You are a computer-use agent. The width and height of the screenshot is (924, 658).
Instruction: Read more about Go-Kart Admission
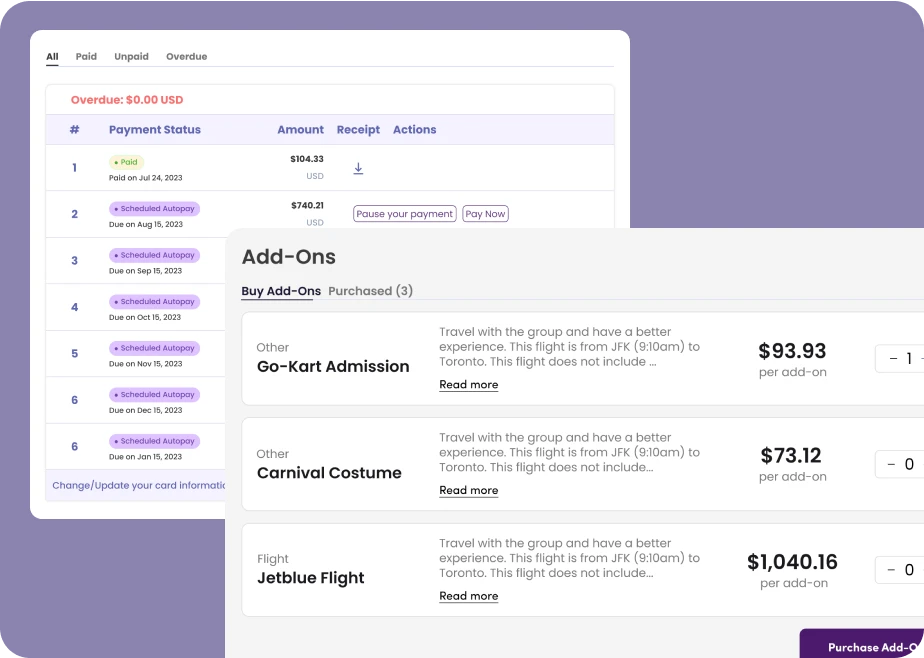(468, 385)
